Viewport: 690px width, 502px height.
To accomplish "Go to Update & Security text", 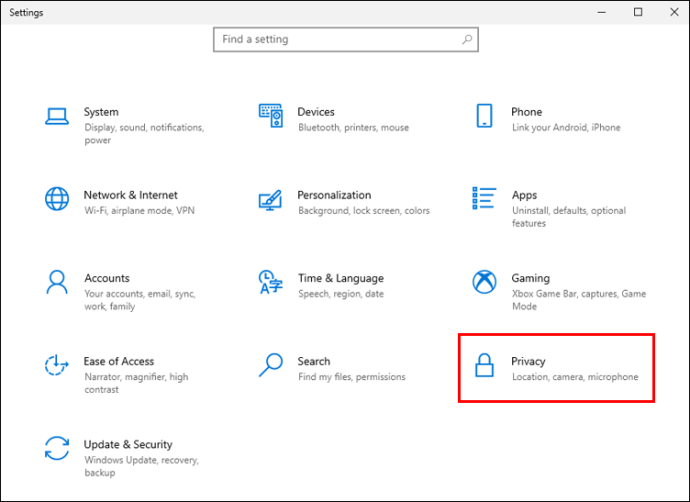I will point(128,445).
